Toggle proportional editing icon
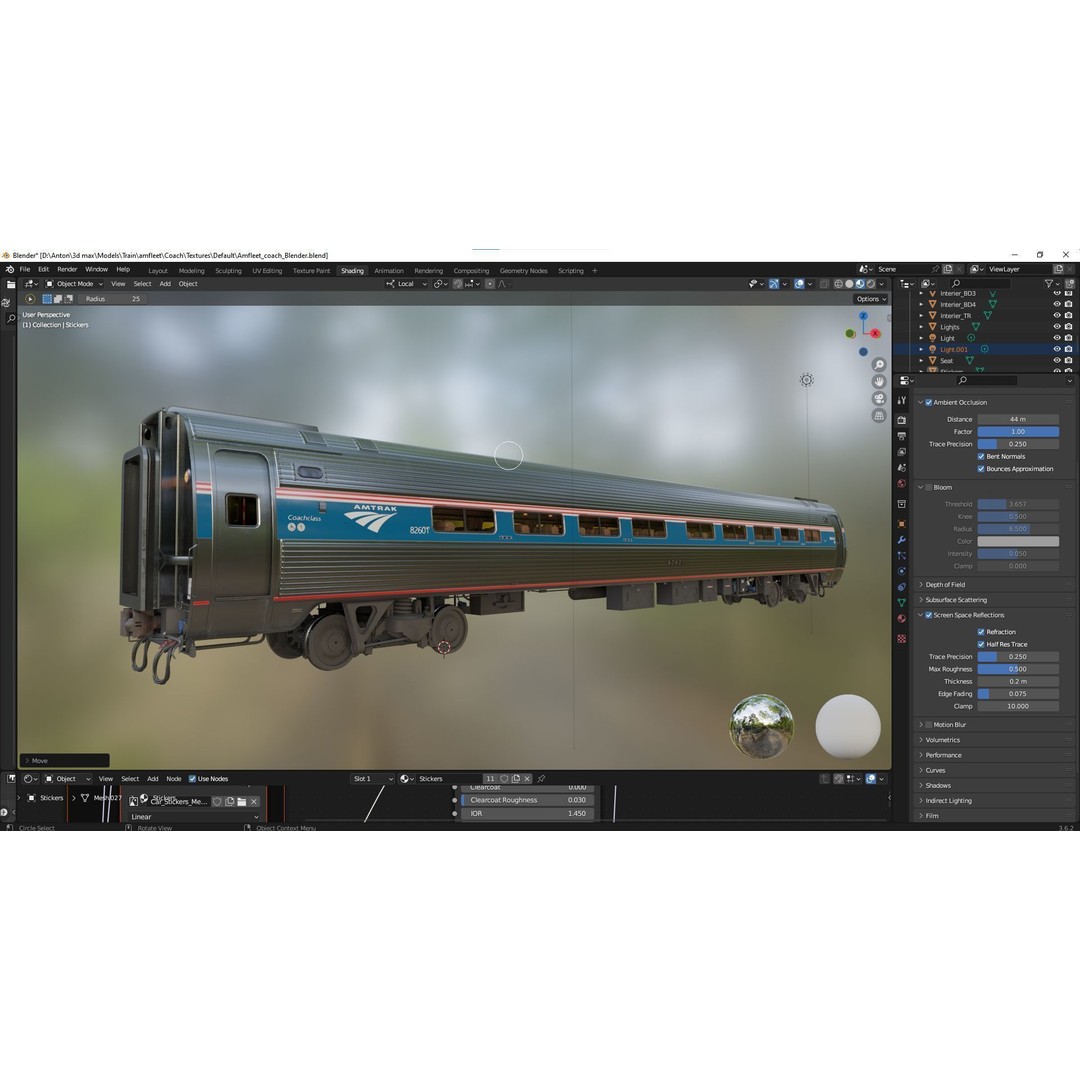The width and height of the screenshot is (1080, 1080). pyautogui.click(x=490, y=284)
